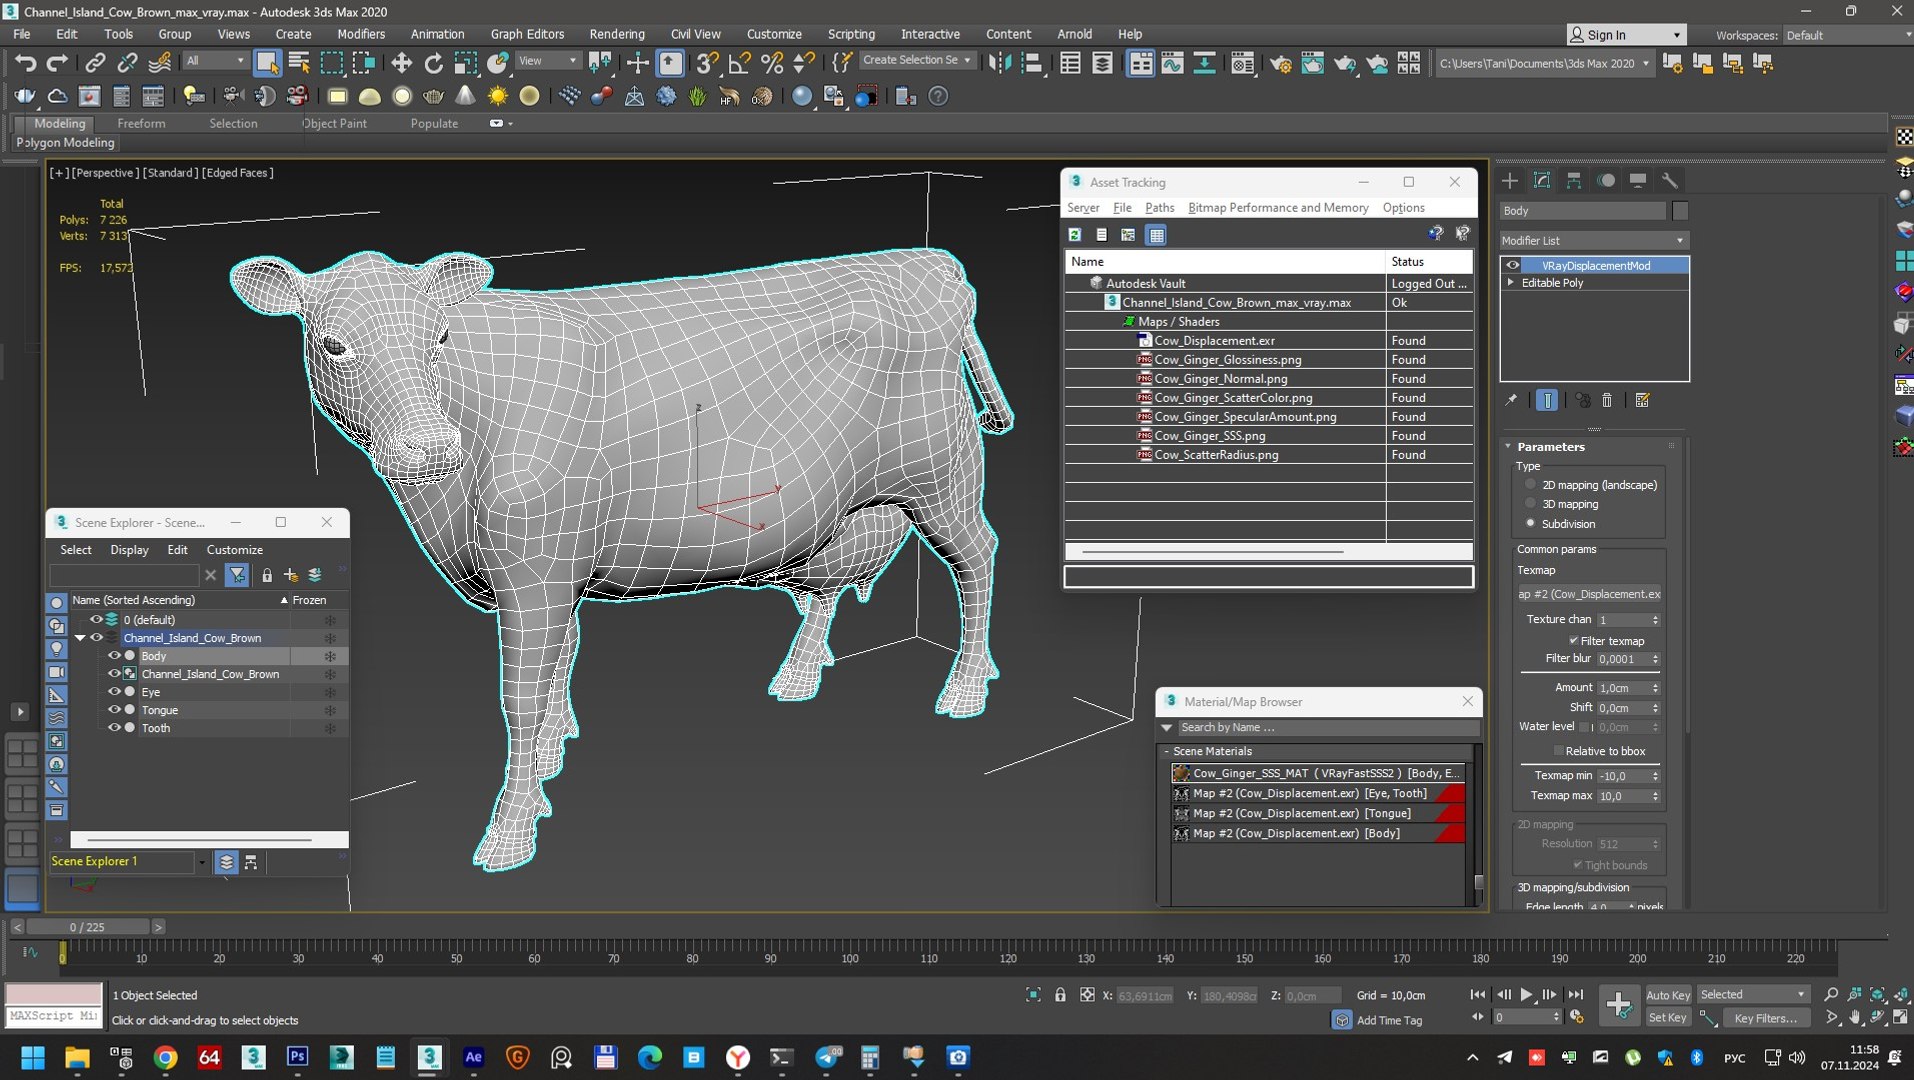Screen dimensions: 1914x1080
Task: Click Play Animation button
Action: (1526, 994)
